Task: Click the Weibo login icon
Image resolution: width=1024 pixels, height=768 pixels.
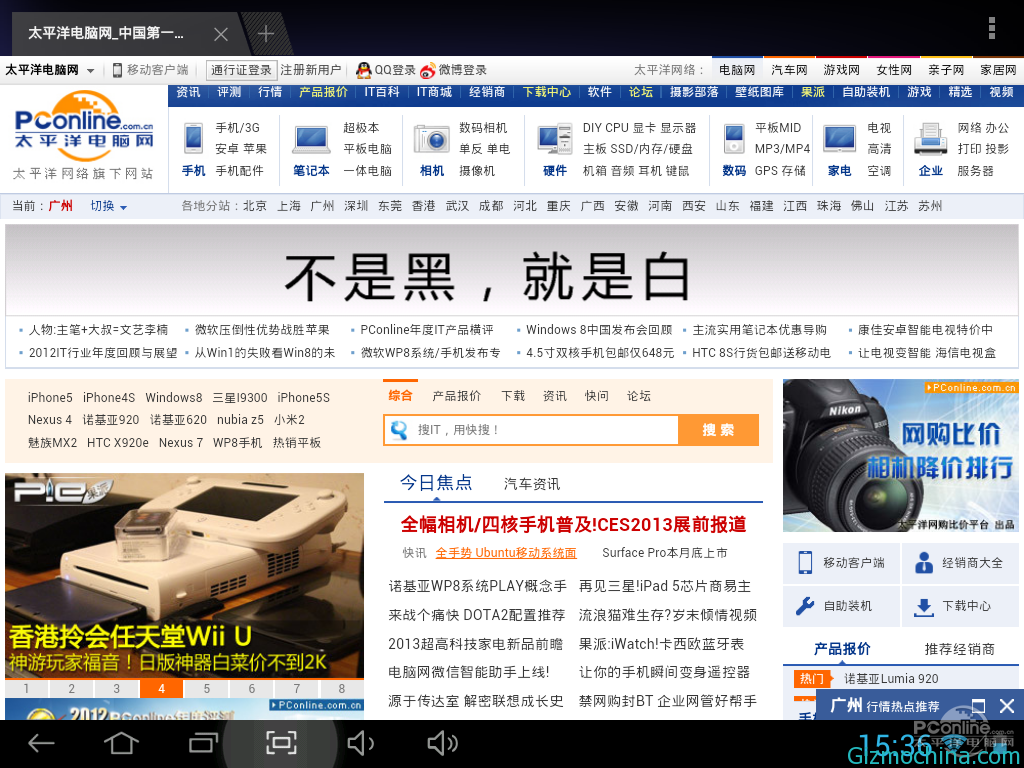Action: tap(428, 70)
